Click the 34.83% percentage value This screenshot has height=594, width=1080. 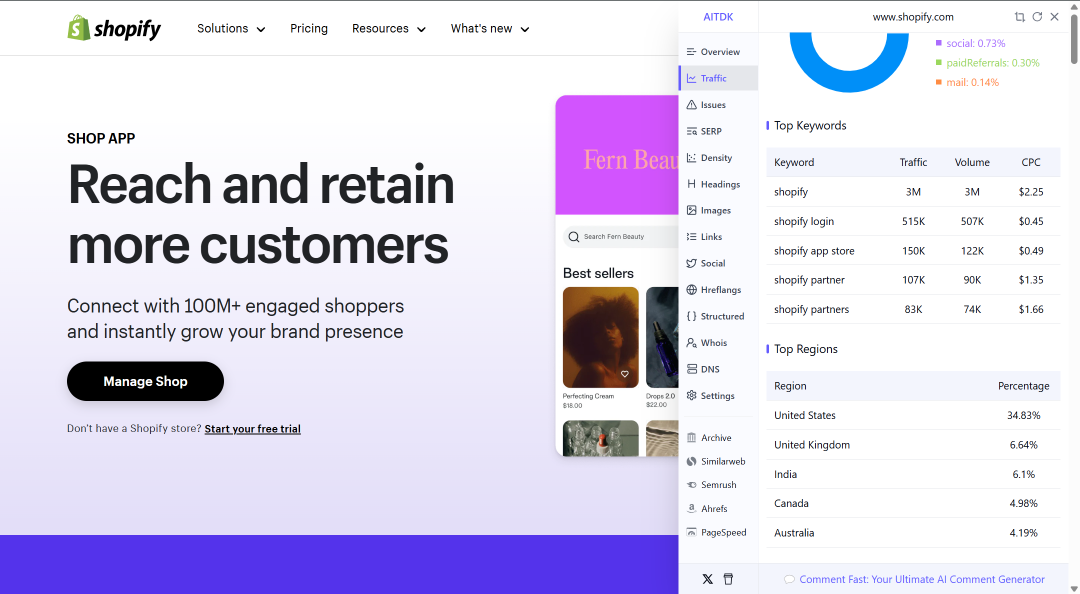(1024, 416)
